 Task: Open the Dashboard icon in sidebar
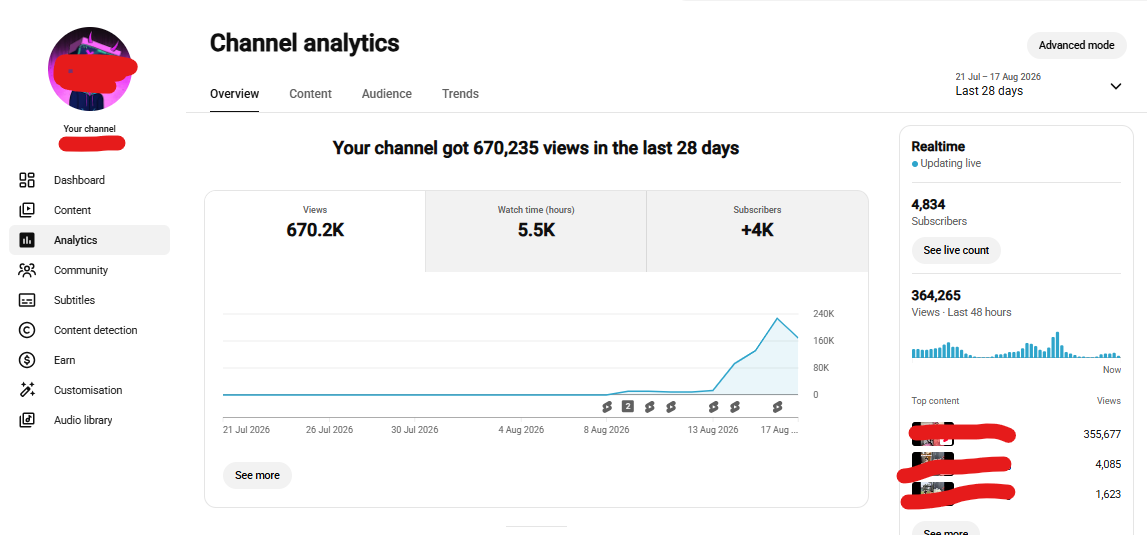[x=27, y=180]
